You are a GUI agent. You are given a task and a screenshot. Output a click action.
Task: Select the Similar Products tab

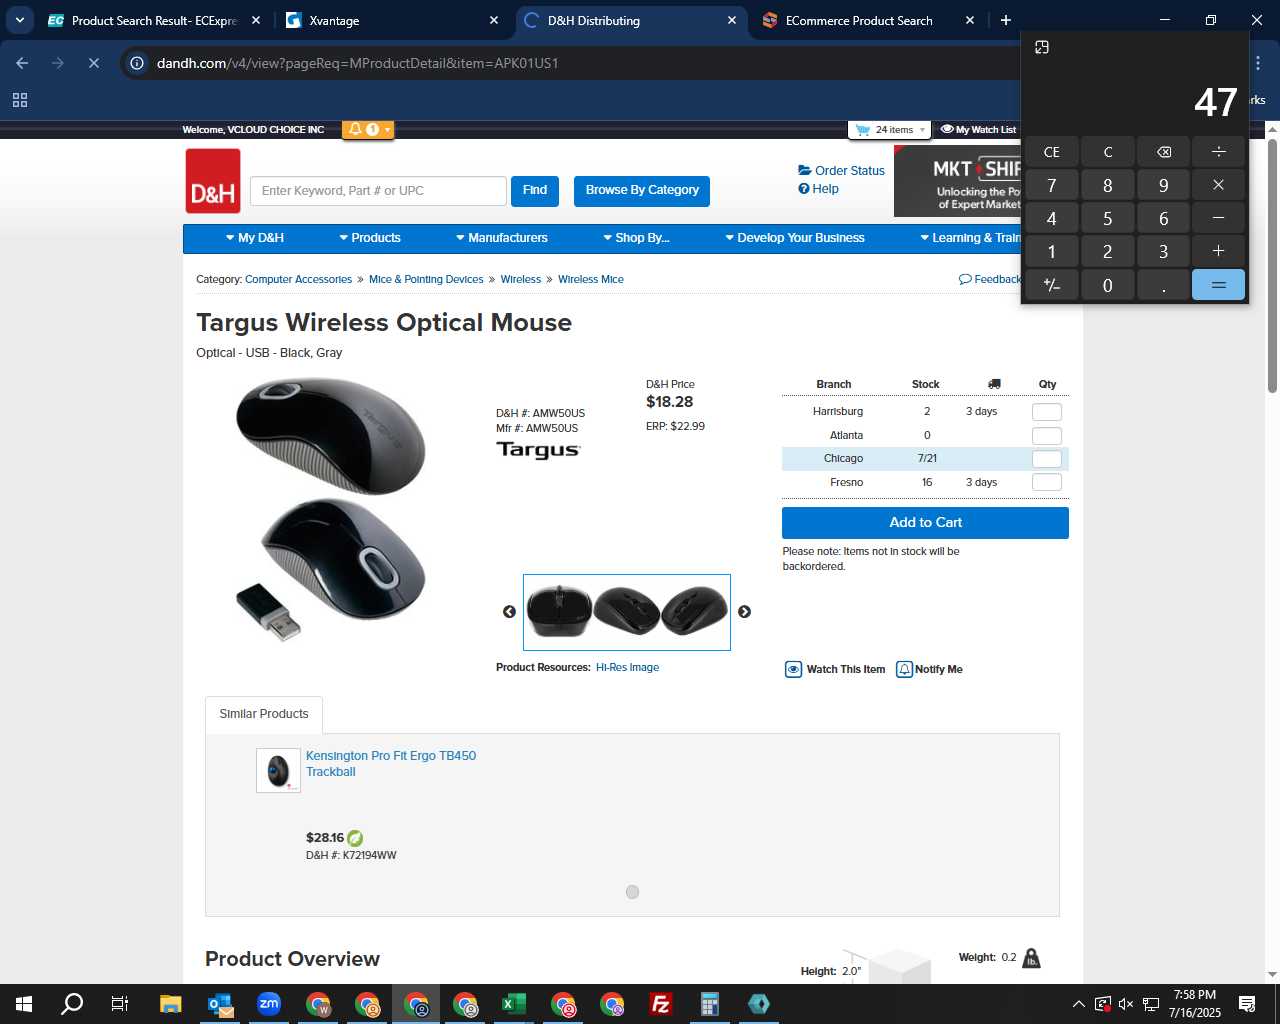[264, 714]
